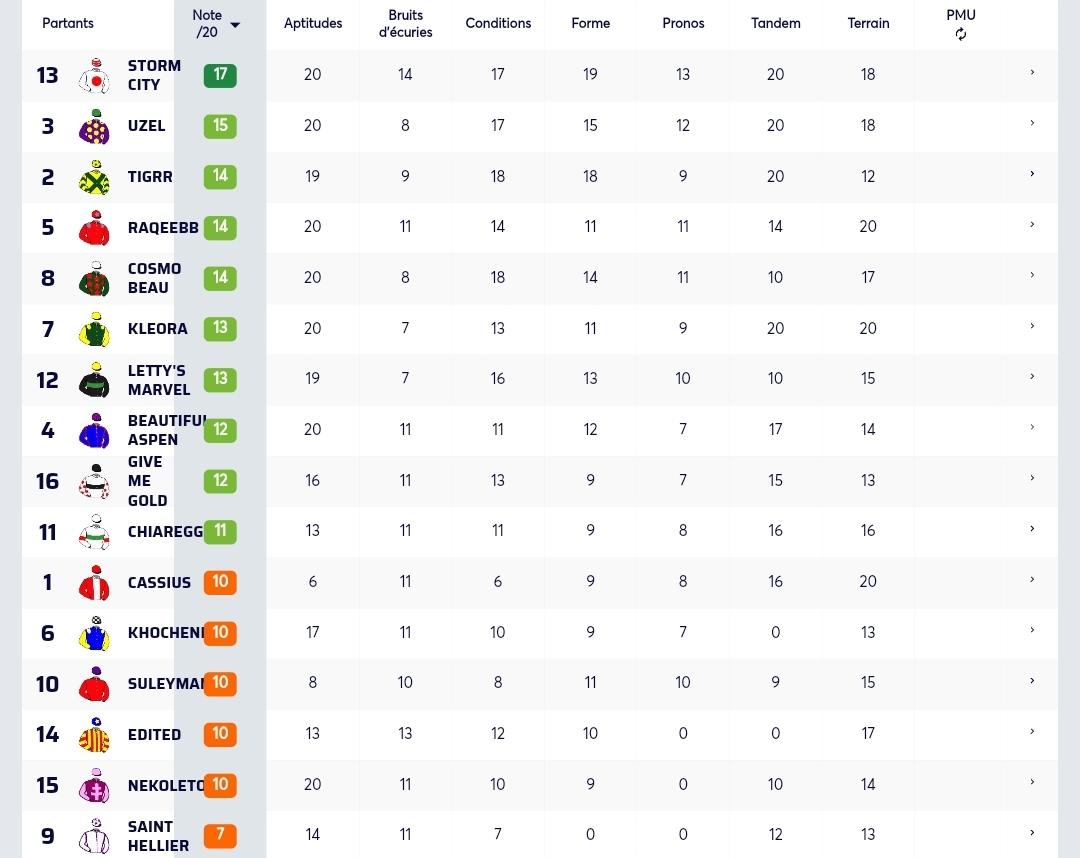Image resolution: width=1080 pixels, height=858 pixels.
Task: Click Give Me Gold's jockey silk icon
Action: [x=95, y=481]
